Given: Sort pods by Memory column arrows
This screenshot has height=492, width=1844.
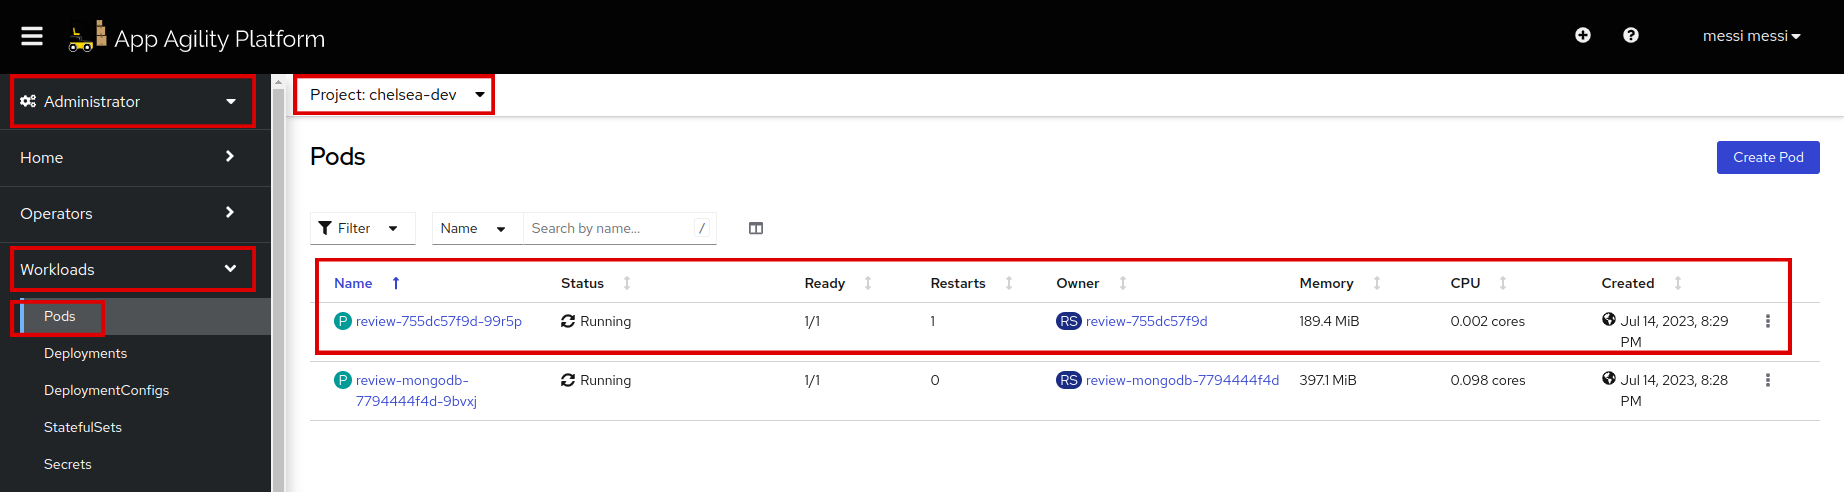Looking at the screenshot, I should tap(1377, 283).
